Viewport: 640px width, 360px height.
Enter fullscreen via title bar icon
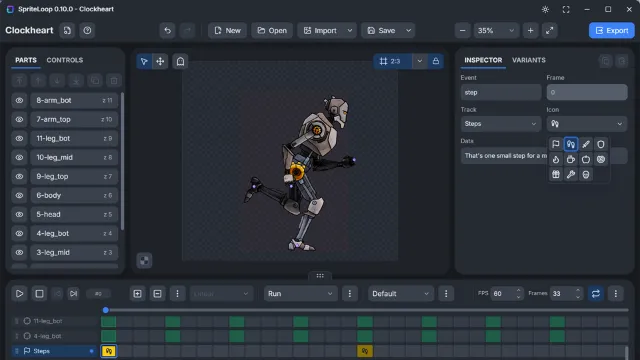pos(566,9)
